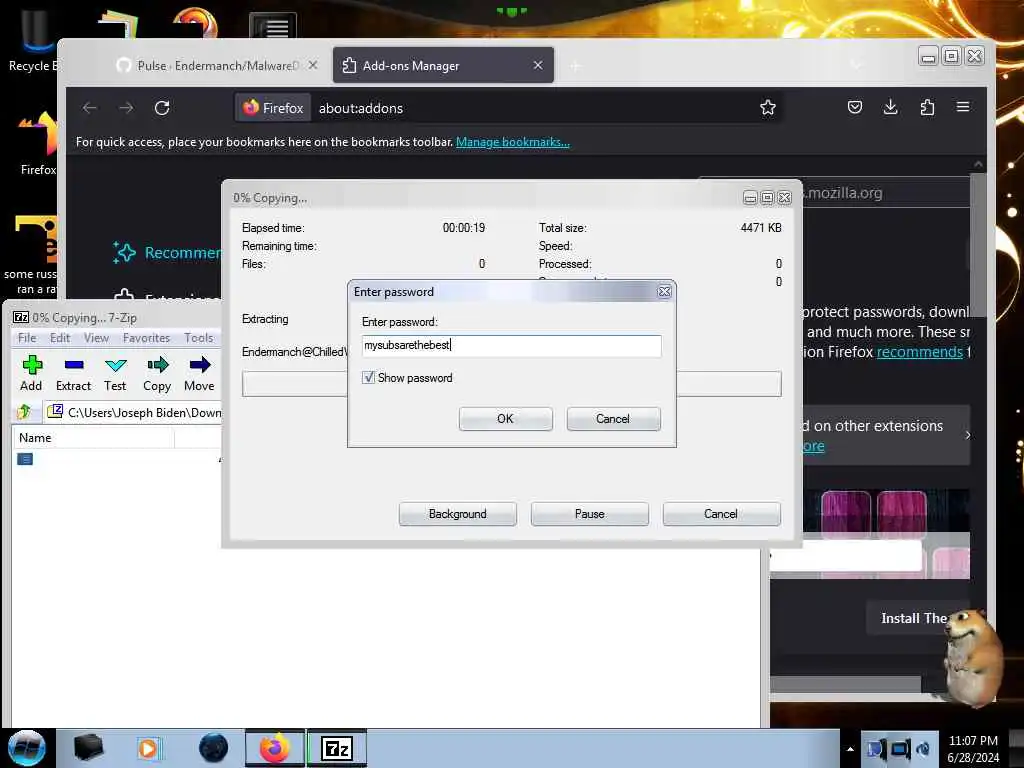Show hidden system tray icons
1024x768 pixels.
pyautogui.click(x=850, y=749)
